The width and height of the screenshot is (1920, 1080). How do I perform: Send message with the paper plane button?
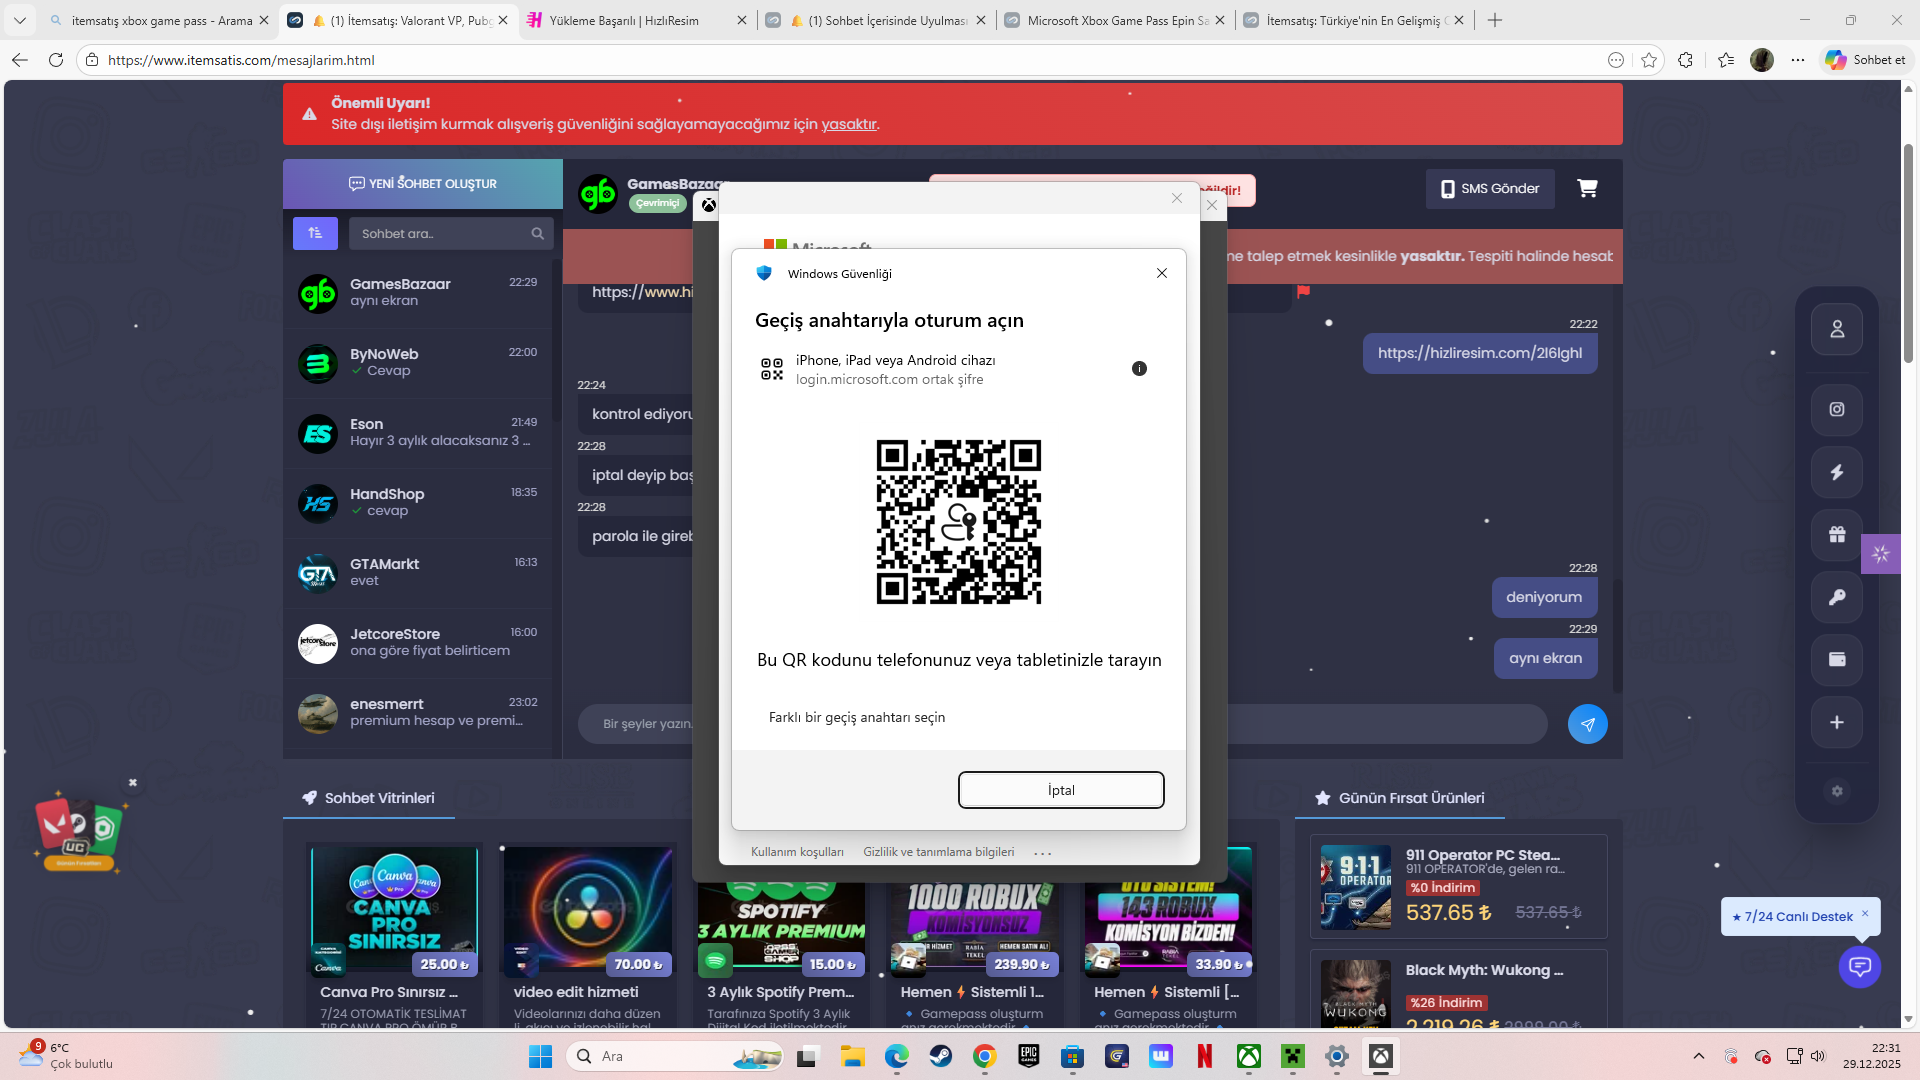tap(1588, 724)
